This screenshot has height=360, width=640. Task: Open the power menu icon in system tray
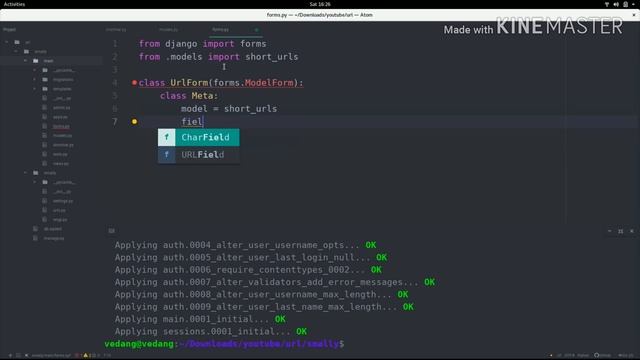625,4
